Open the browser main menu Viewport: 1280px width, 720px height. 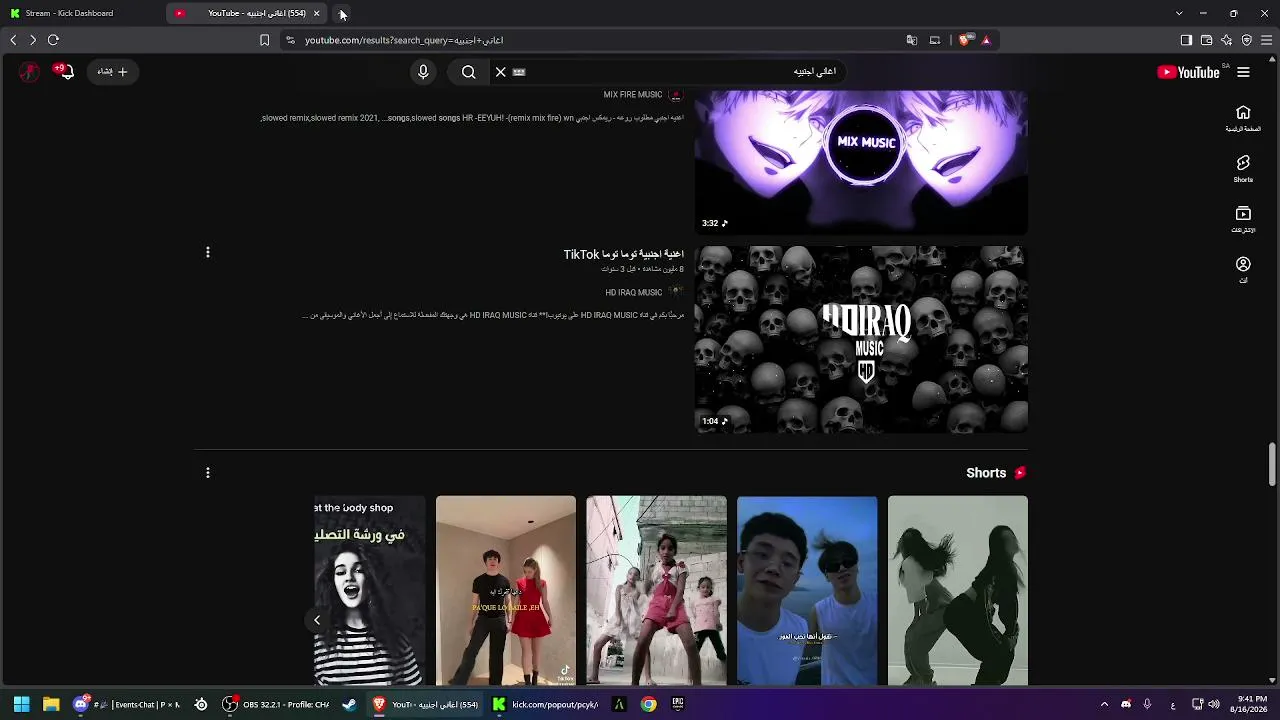point(1266,40)
